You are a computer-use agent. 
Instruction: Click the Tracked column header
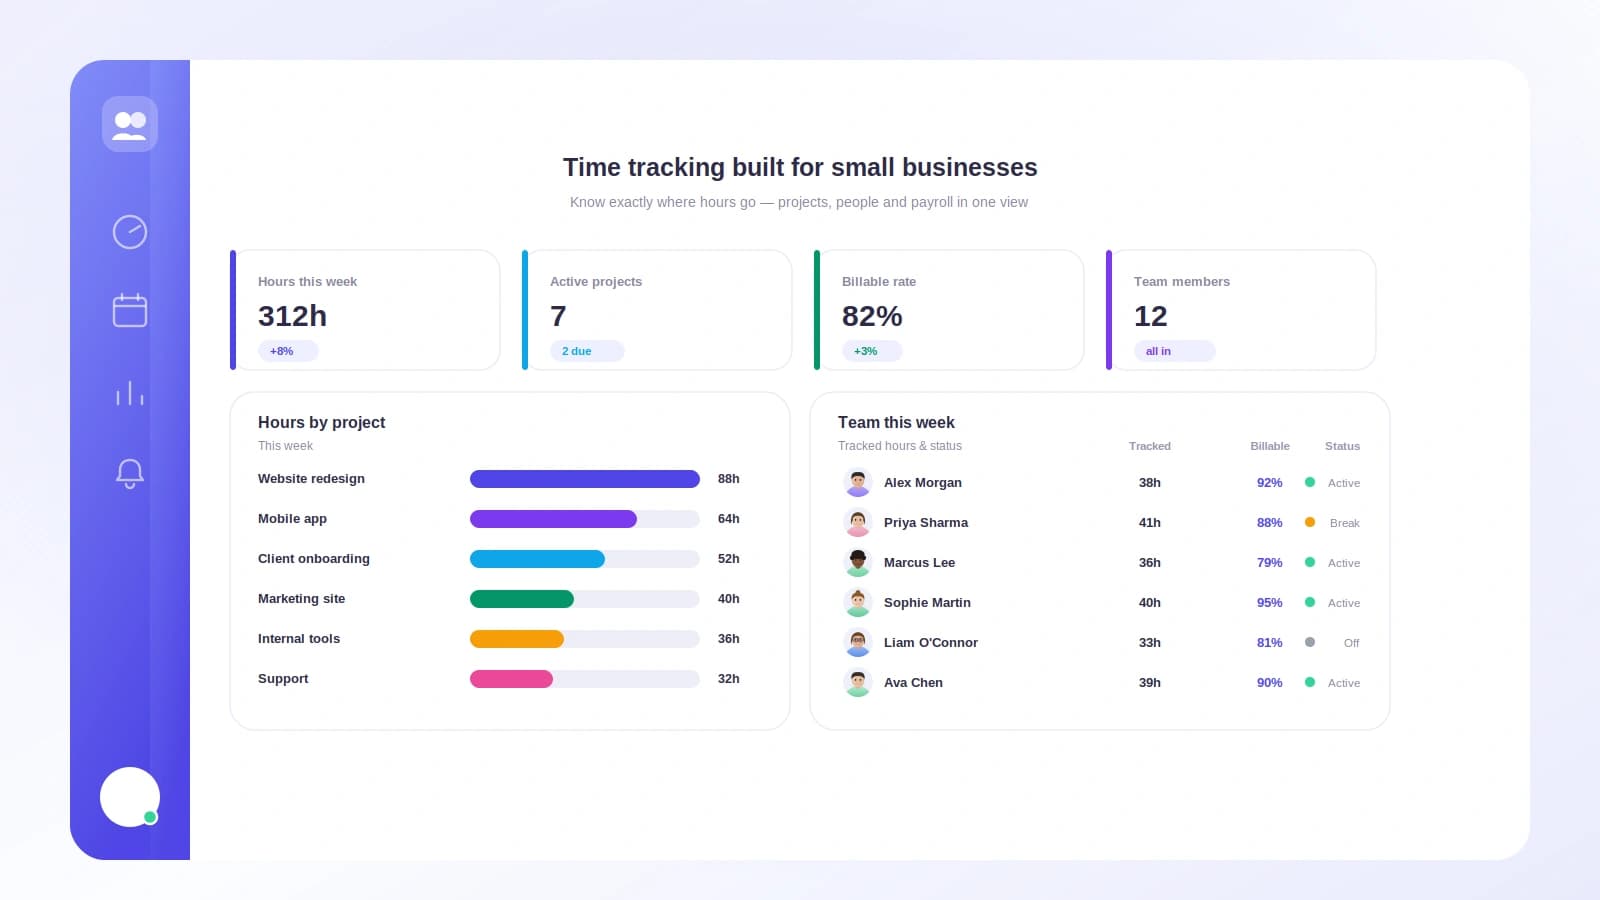1149,446
